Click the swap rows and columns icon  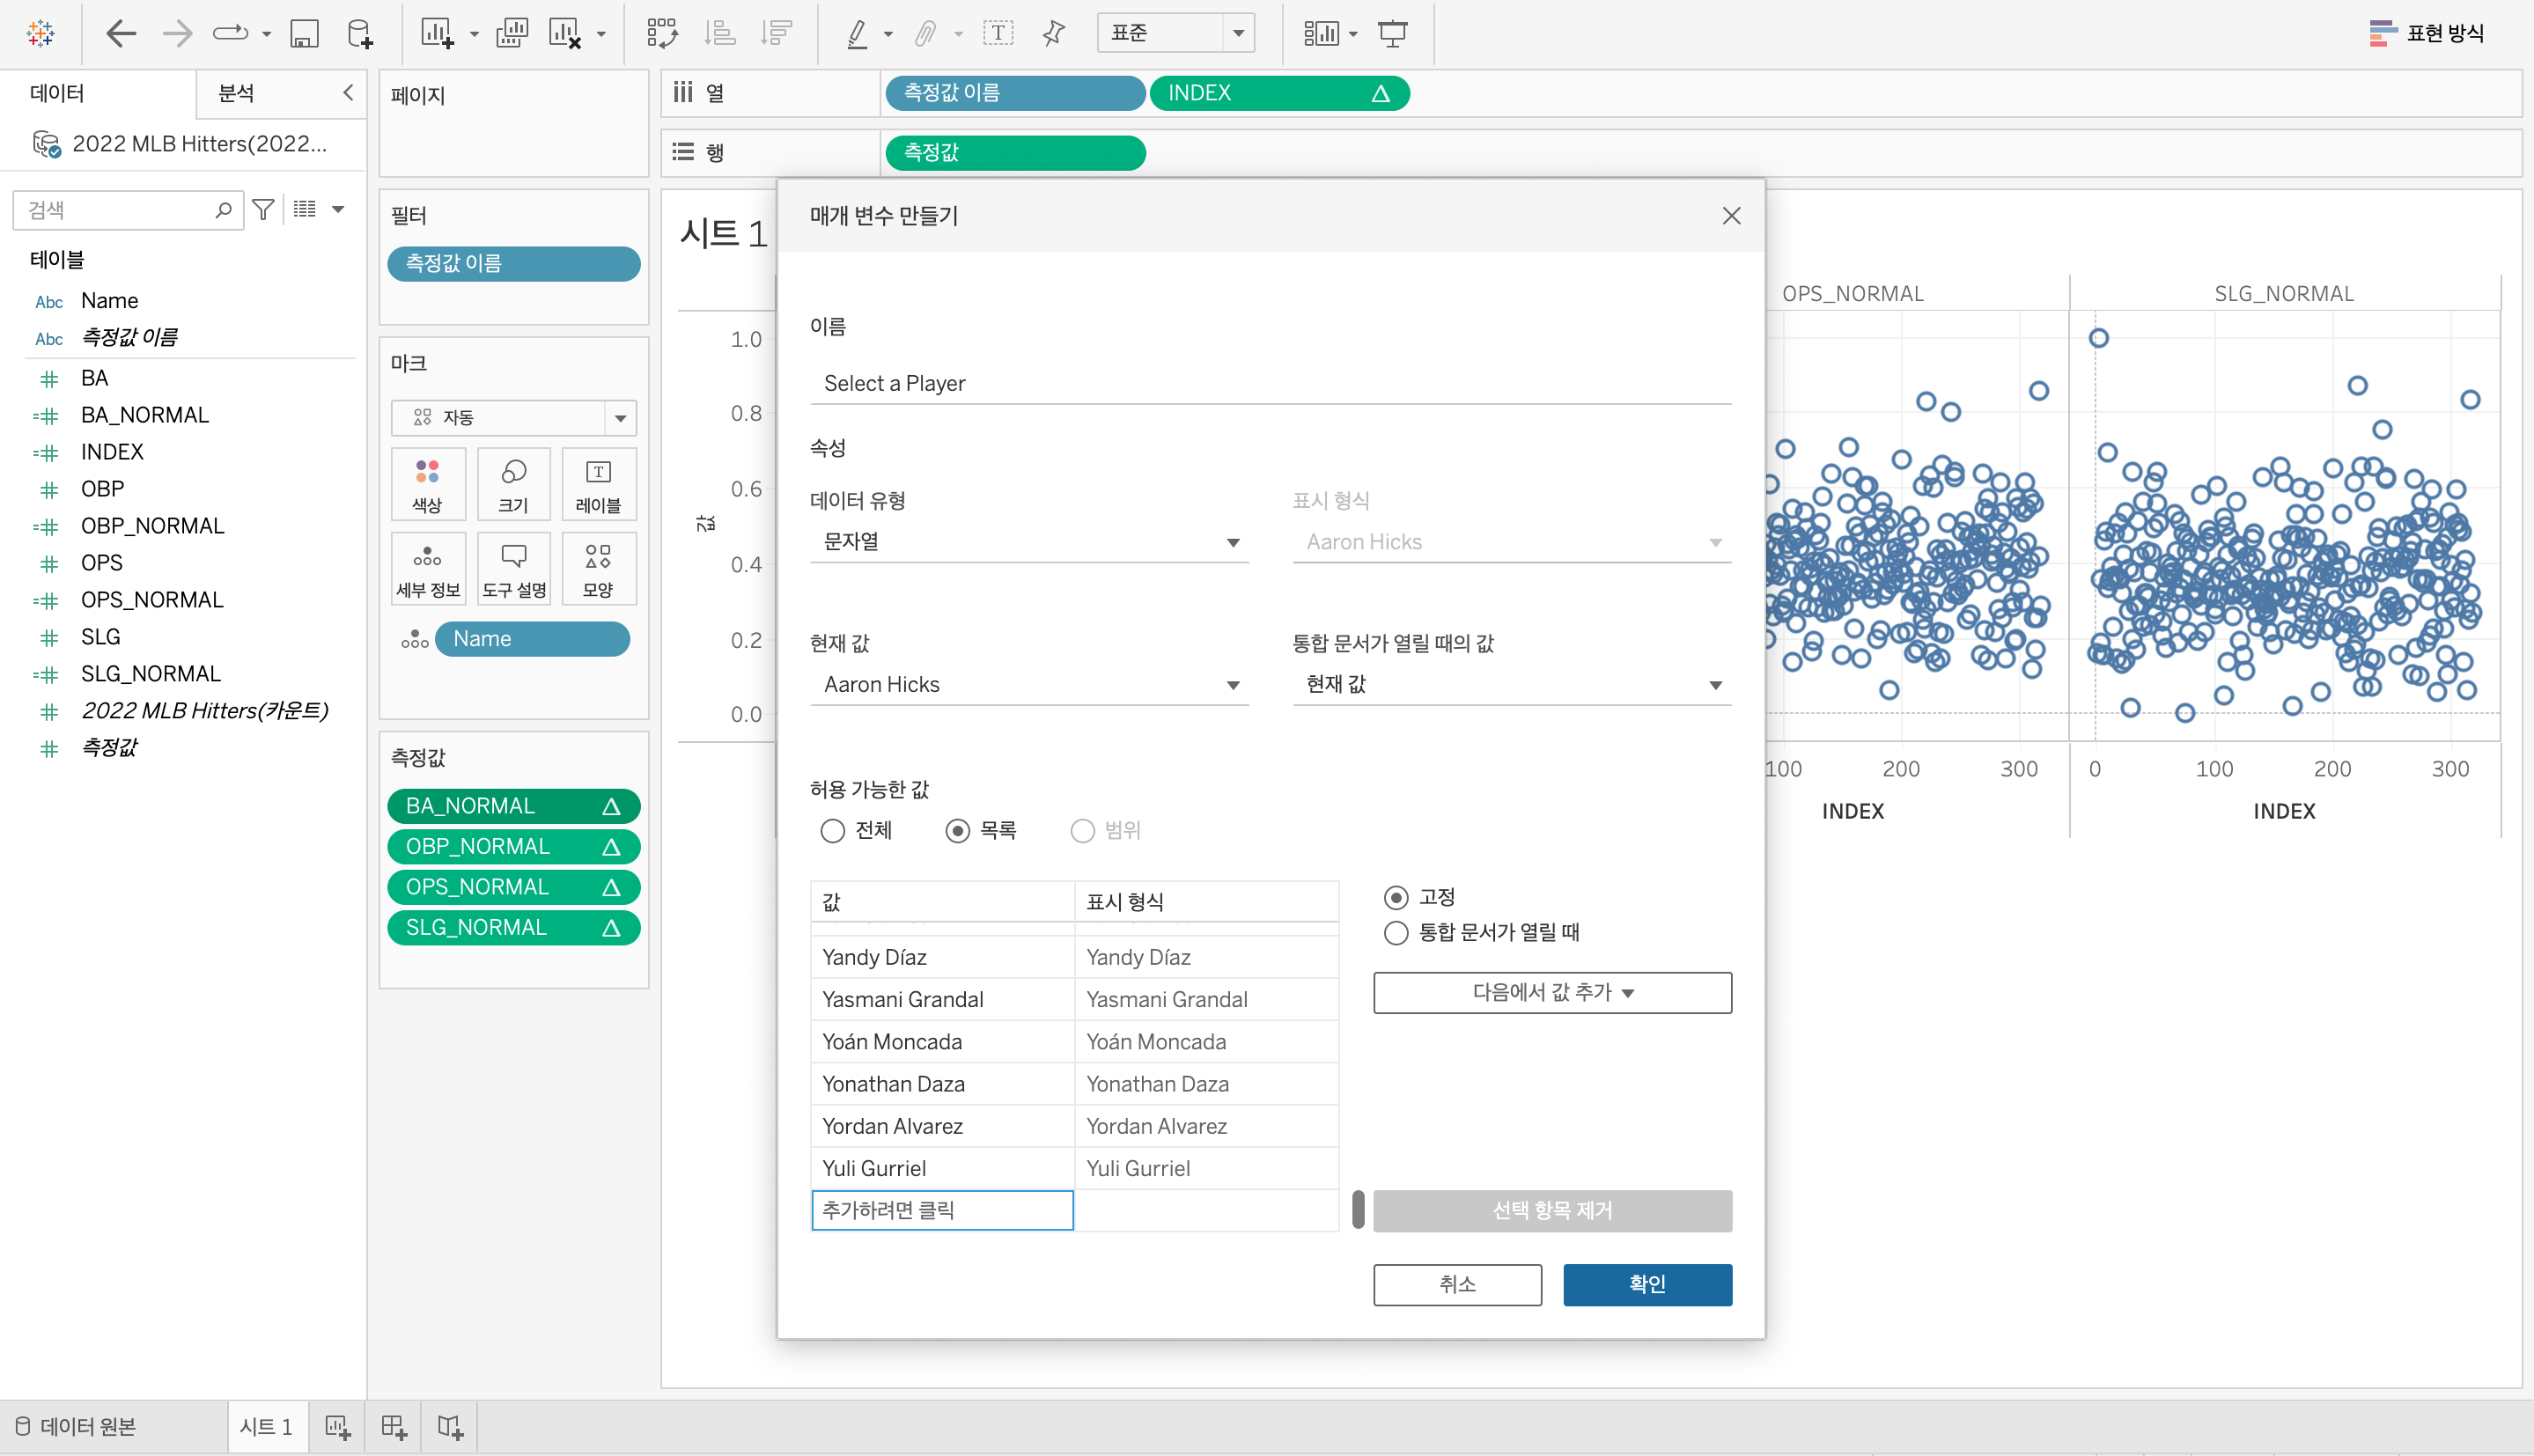pyautogui.click(x=662, y=33)
